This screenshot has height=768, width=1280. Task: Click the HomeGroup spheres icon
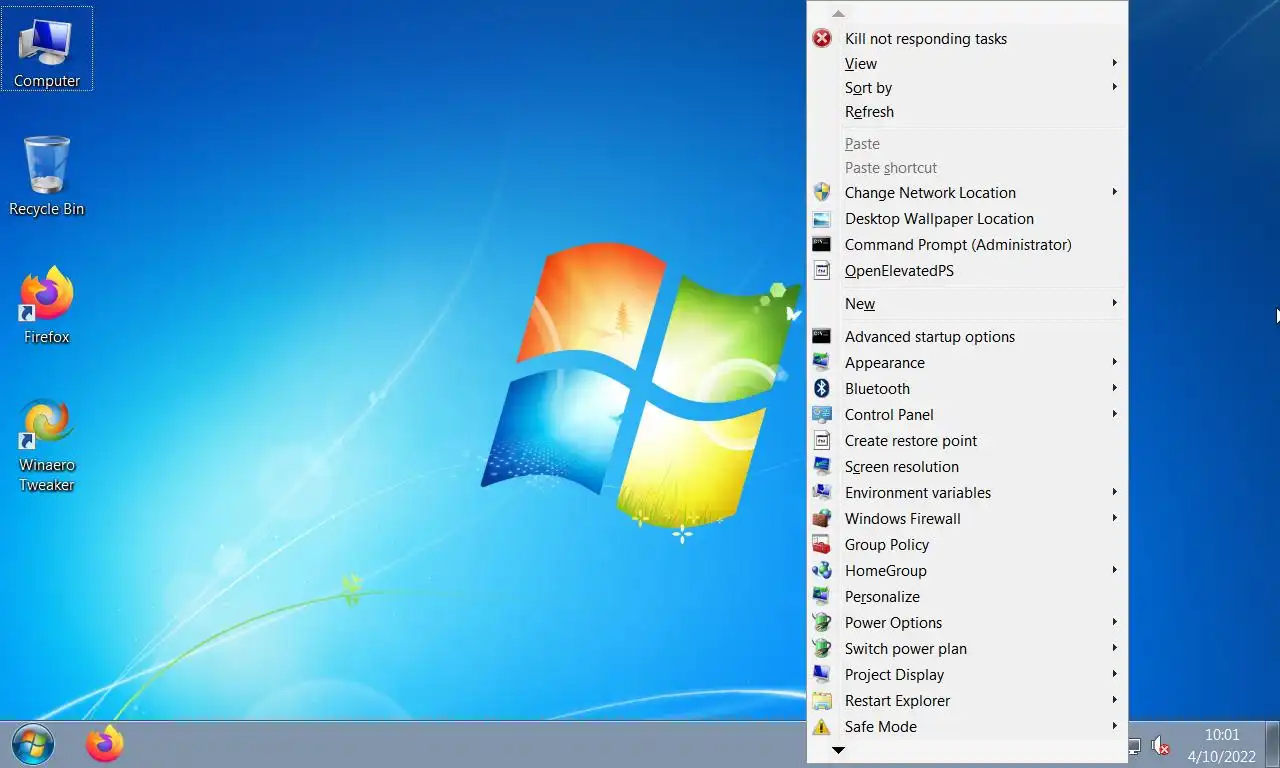(822, 570)
